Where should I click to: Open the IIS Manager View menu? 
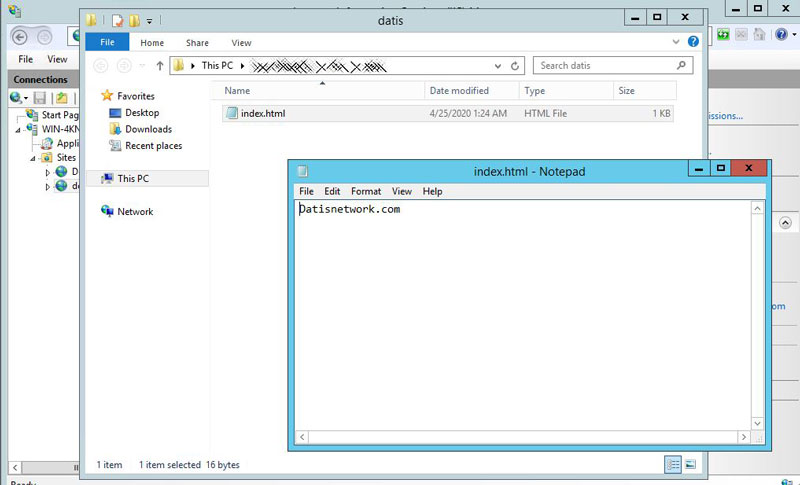coord(57,59)
